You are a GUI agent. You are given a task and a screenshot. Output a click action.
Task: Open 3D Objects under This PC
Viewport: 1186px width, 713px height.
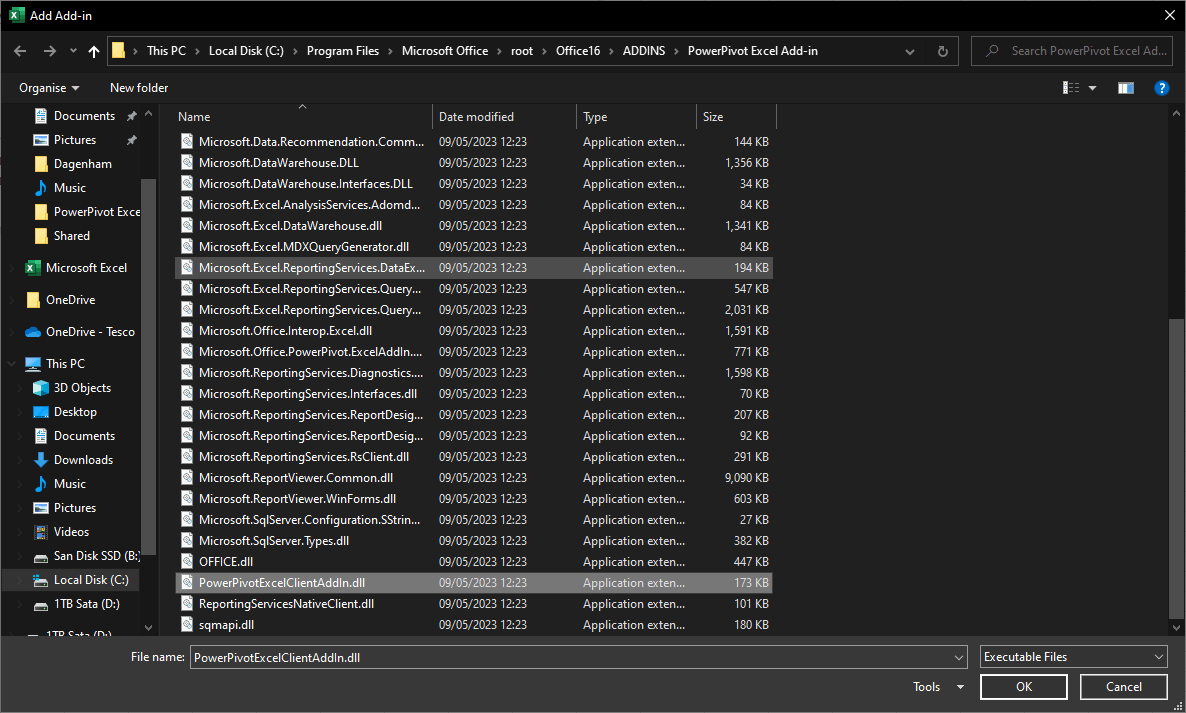pyautogui.click(x=82, y=388)
